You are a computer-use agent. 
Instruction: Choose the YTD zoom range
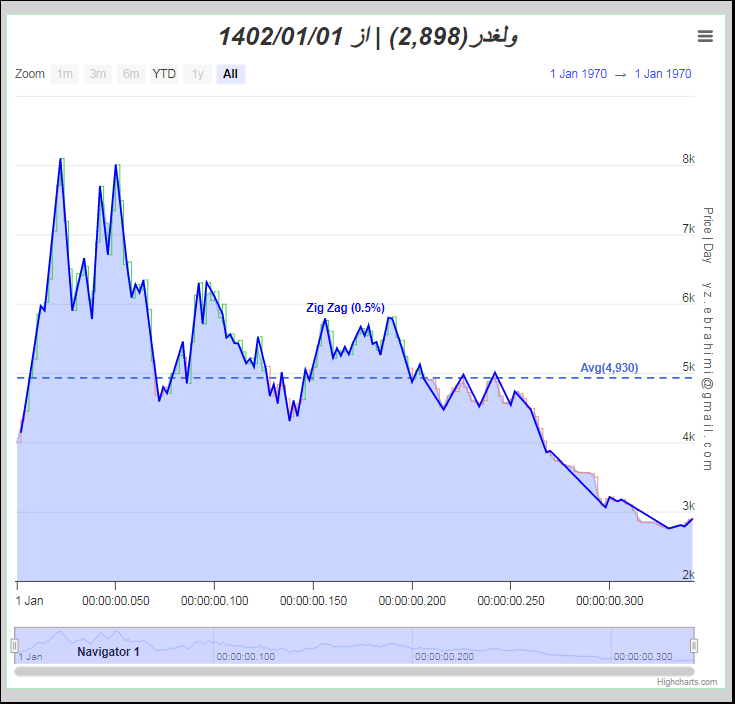pyautogui.click(x=164, y=74)
